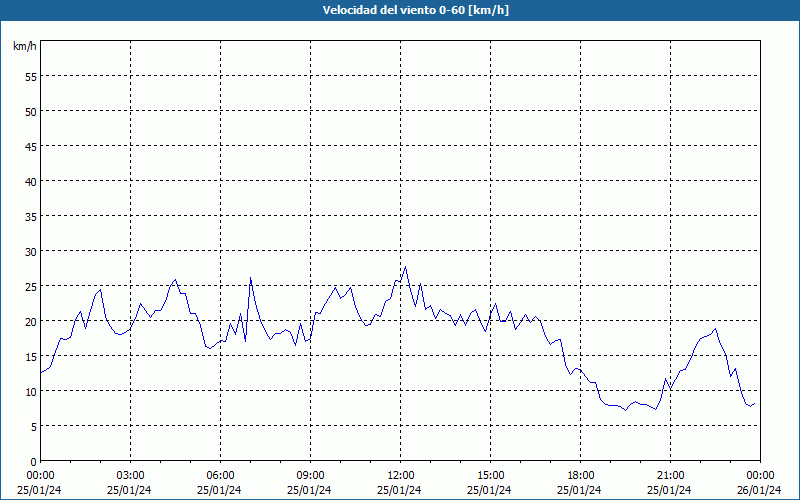Click the "26/01/24" date label
This screenshot has width=800, height=500.
point(759,490)
